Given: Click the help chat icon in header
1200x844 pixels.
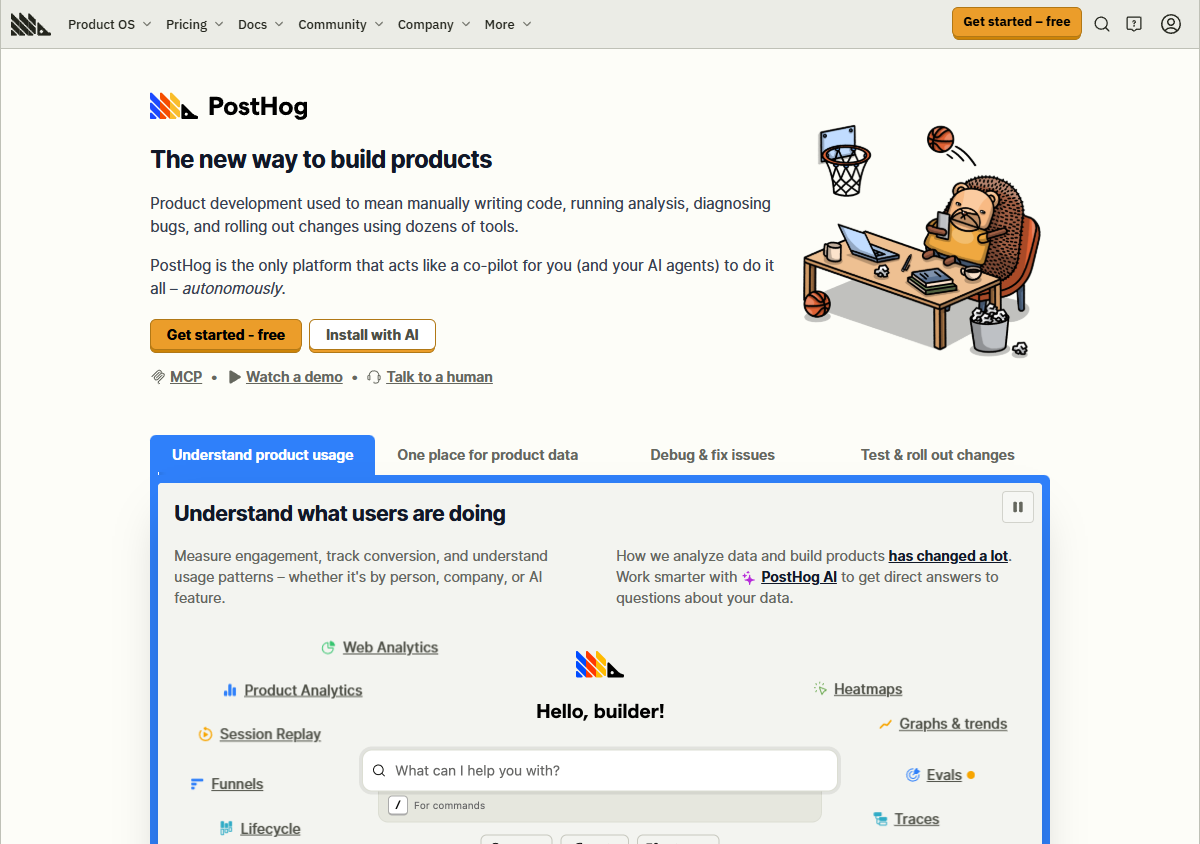Looking at the screenshot, I should (1134, 24).
